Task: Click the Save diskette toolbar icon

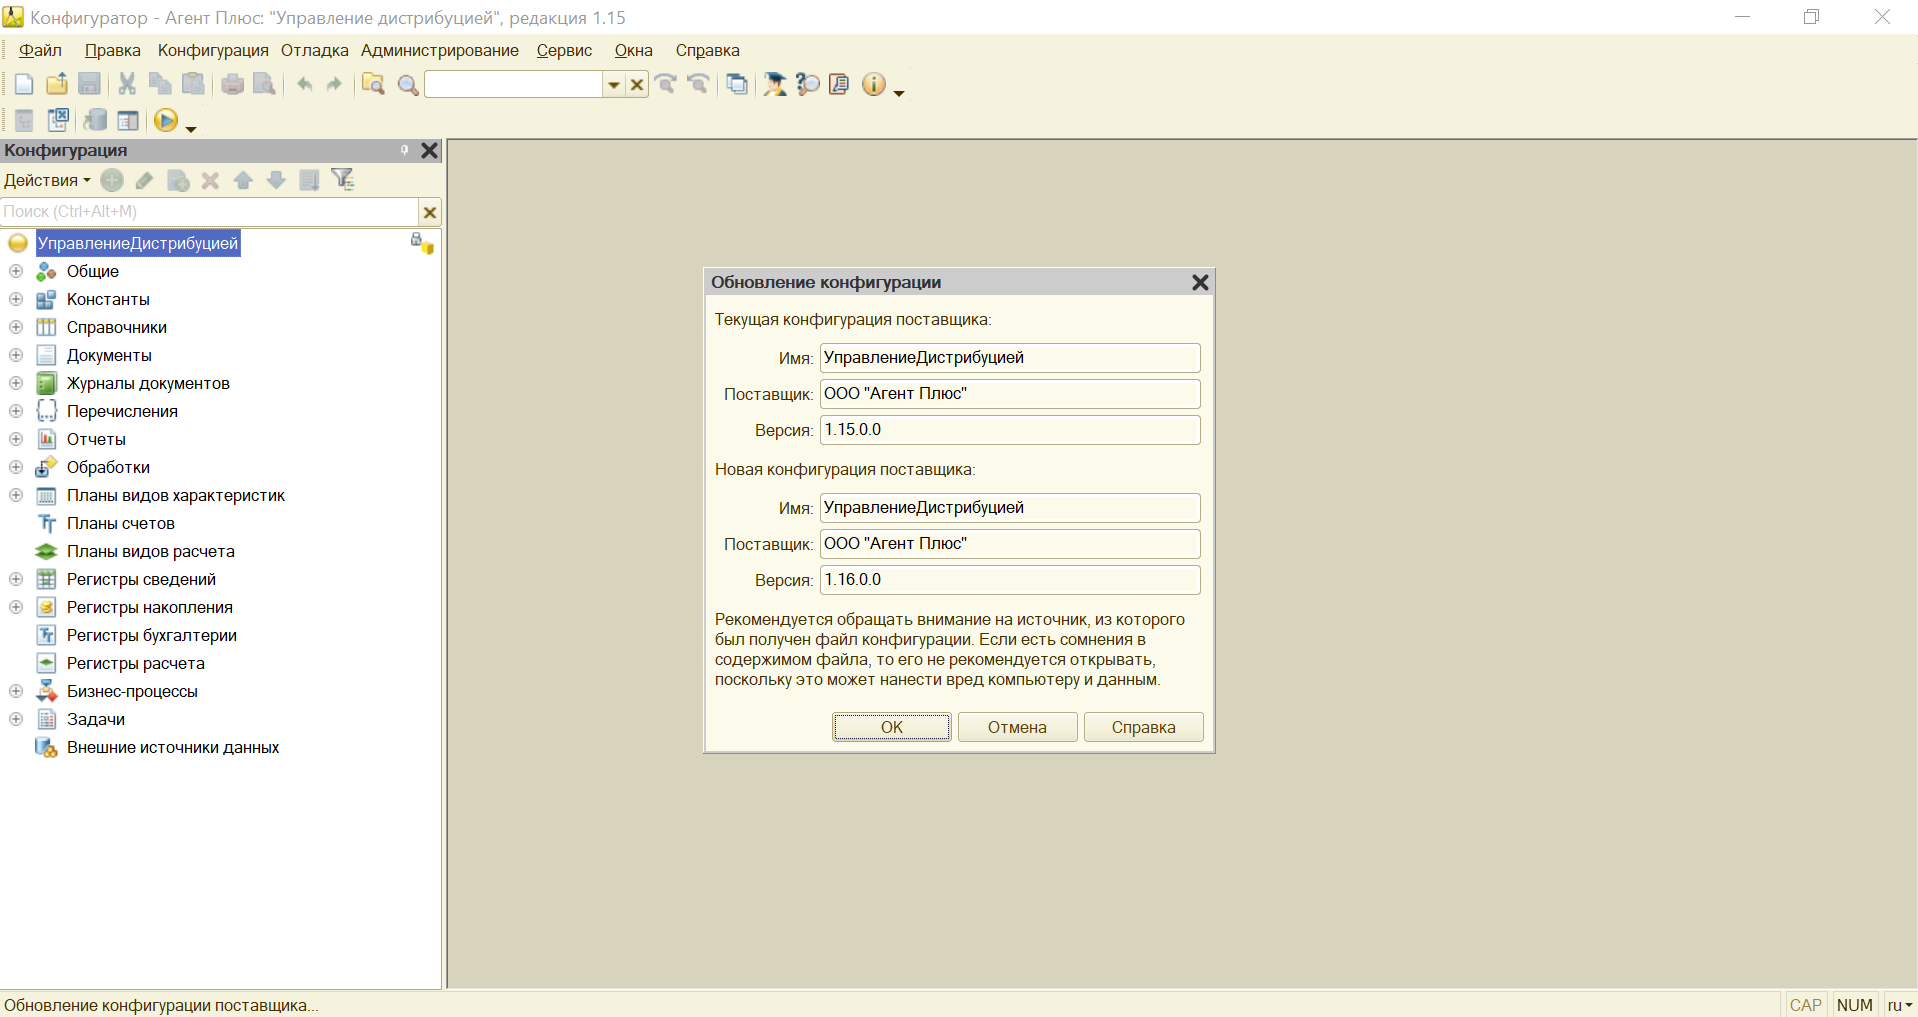Action: click(90, 85)
